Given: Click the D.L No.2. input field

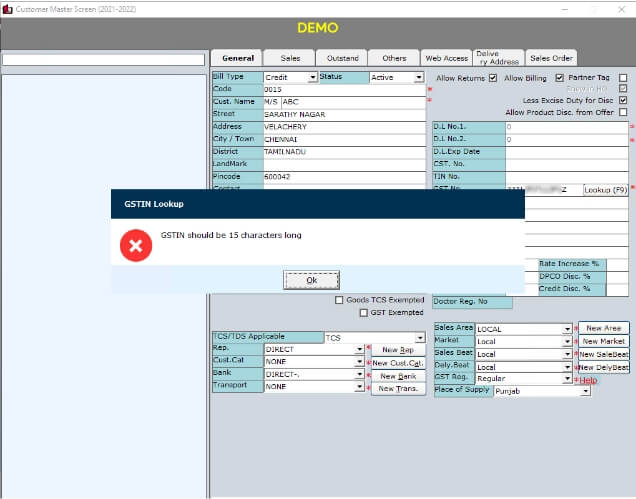Looking at the screenshot, I should [x=567, y=140].
